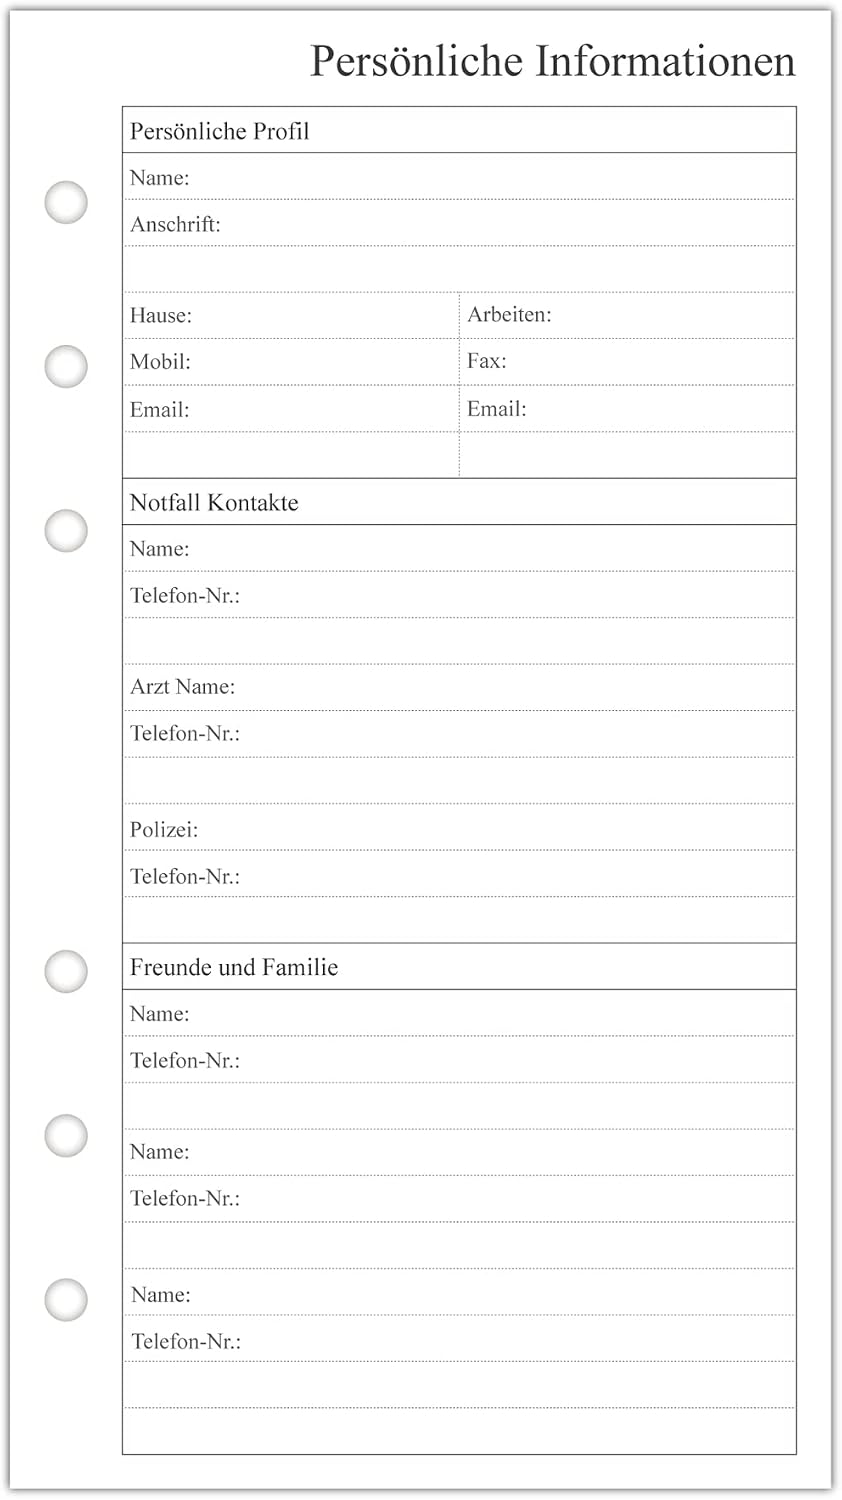Click the Name field under Persönliche Profil

point(459,177)
